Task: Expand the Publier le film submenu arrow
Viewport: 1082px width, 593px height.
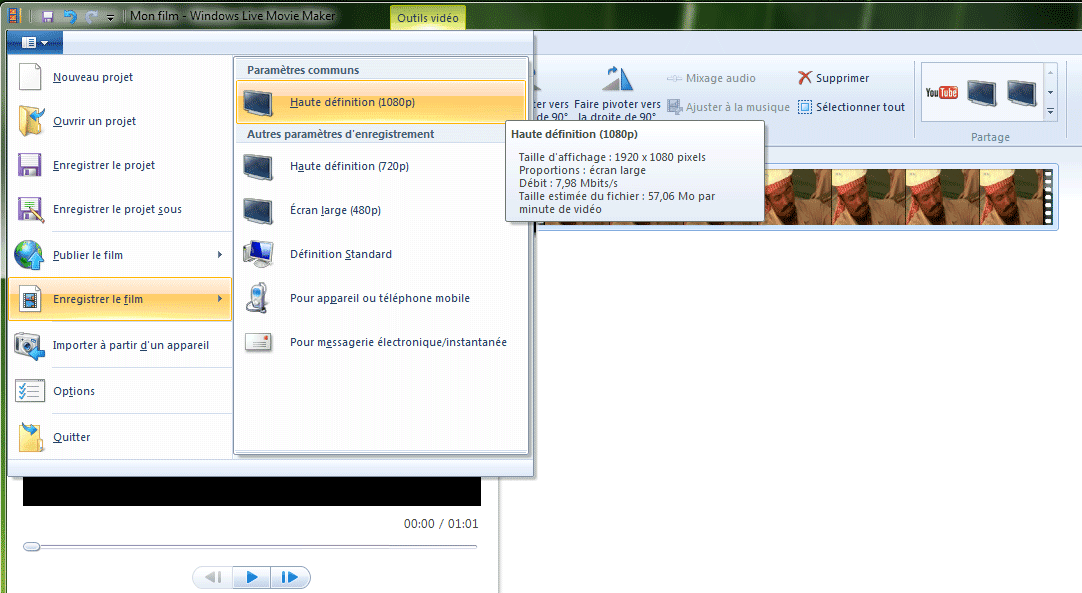Action: [220, 255]
